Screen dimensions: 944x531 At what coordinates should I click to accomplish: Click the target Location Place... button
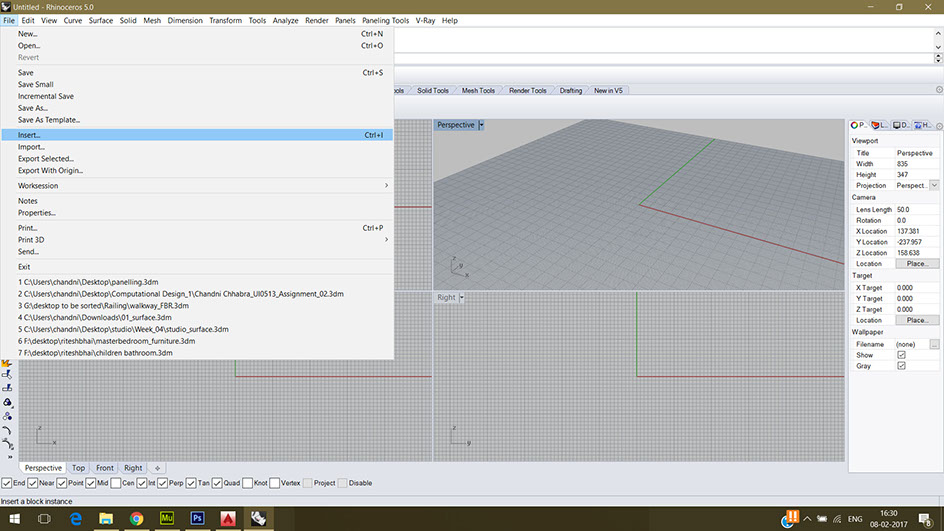coord(917,320)
